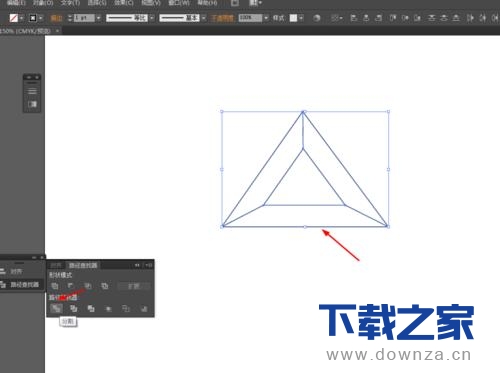Click Vertical Distribute Center icon
The width and height of the screenshot is (500, 373).
(x=444, y=18)
